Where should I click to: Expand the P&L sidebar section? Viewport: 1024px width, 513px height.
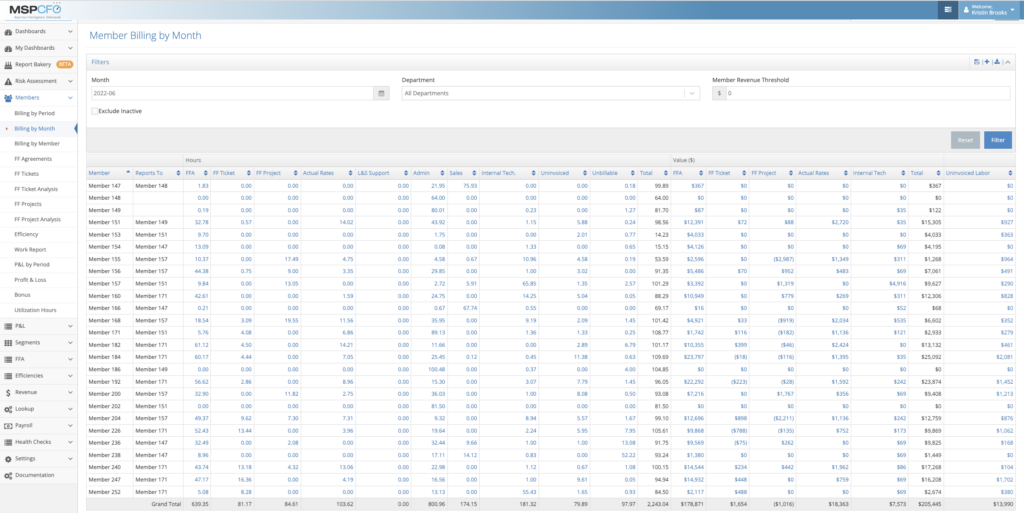tap(38, 326)
